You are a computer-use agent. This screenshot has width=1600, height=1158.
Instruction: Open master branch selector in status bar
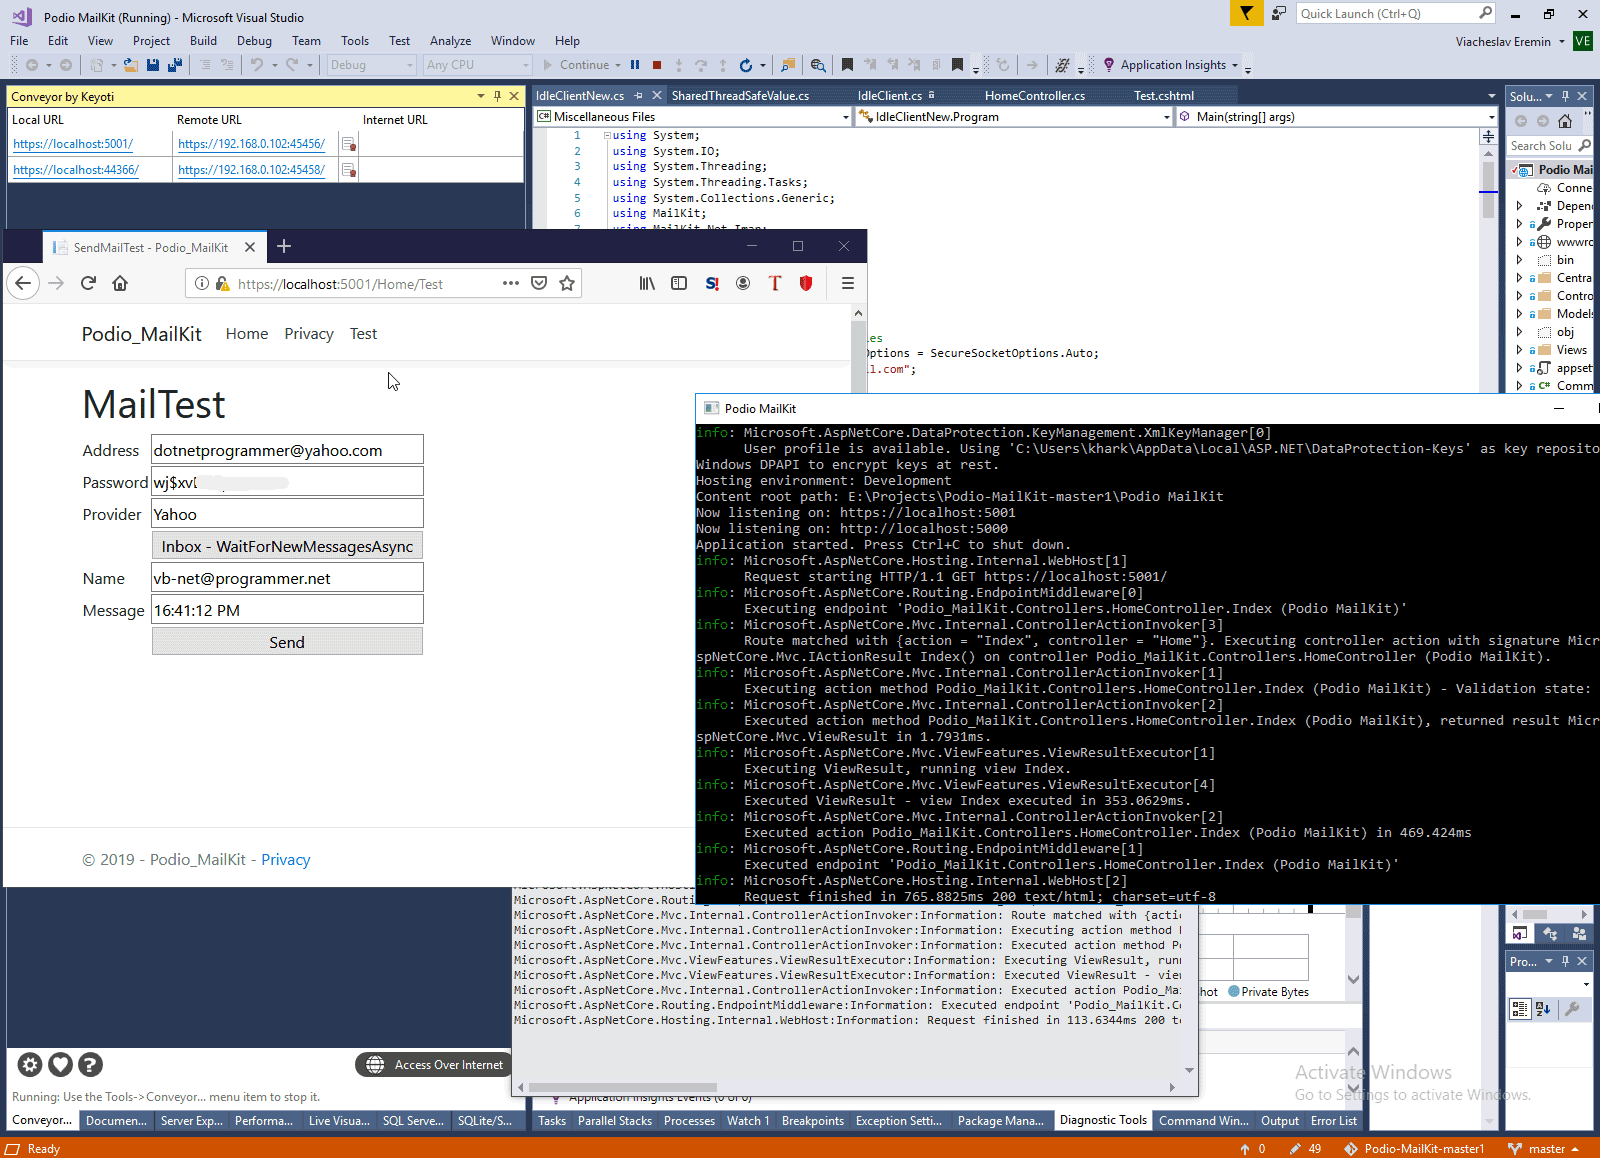point(1545,1149)
